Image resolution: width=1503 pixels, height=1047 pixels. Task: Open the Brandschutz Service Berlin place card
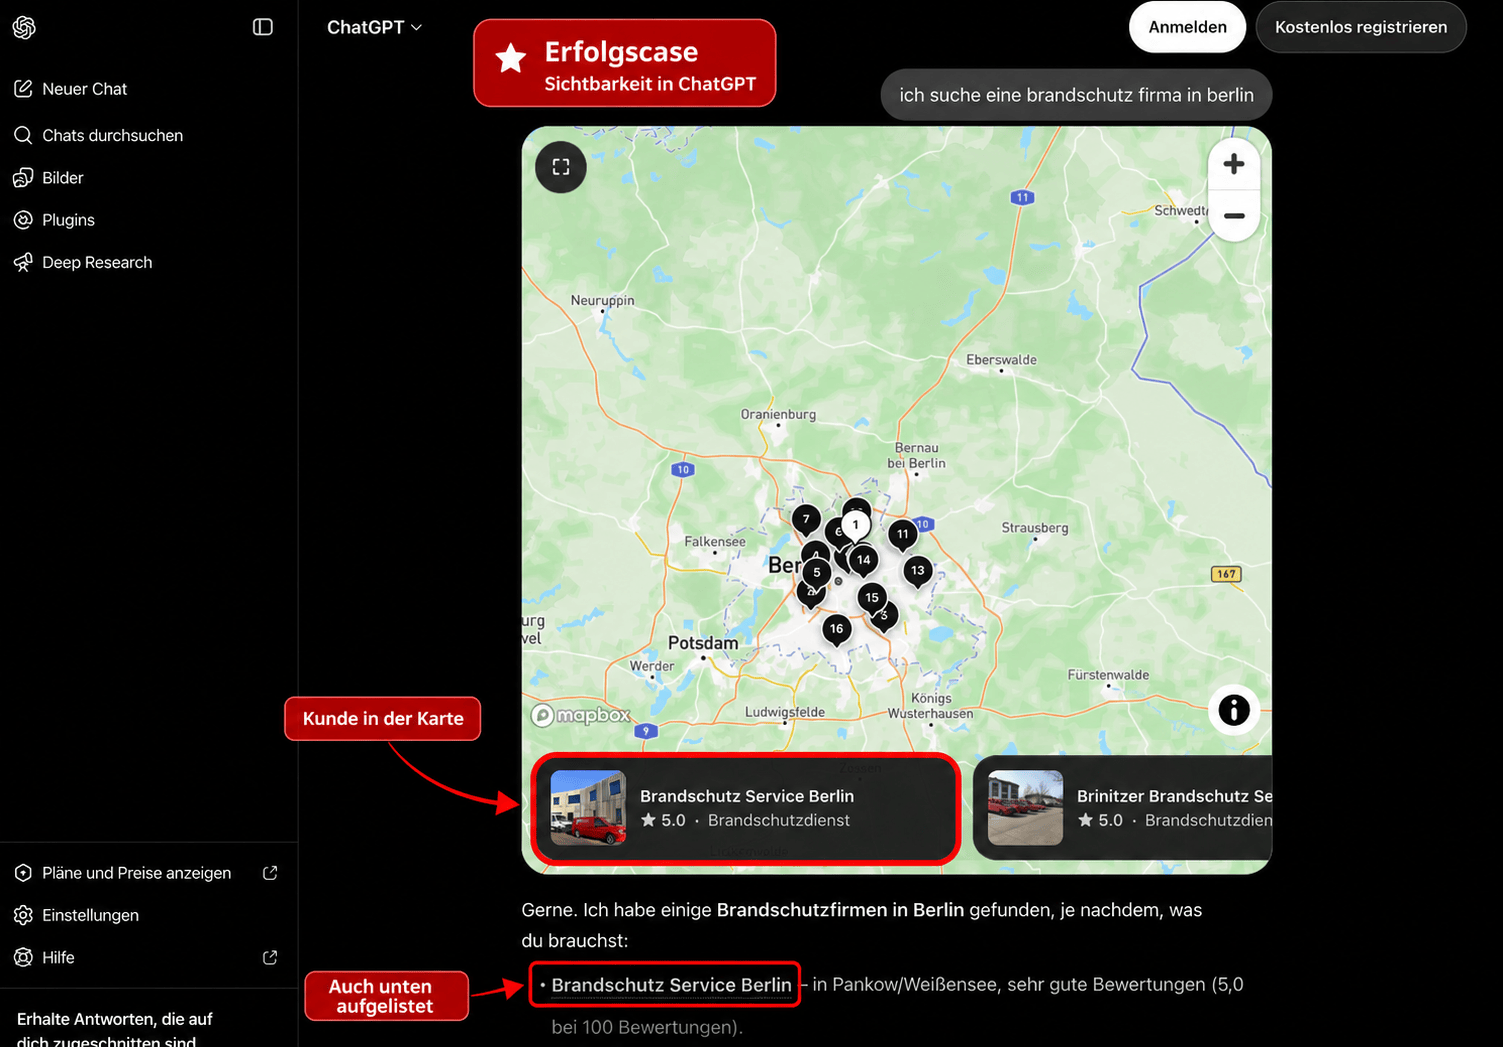click(x=746, y=809)
